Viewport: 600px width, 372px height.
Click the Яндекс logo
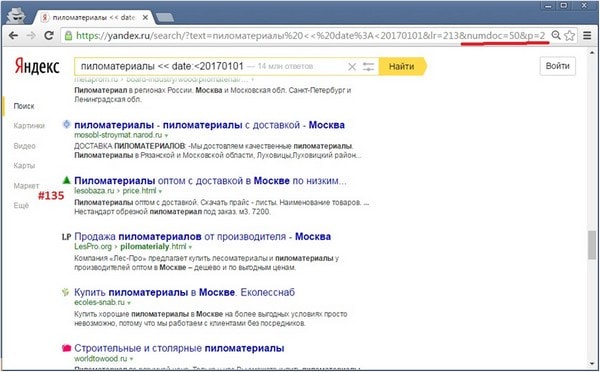(x=37, y=66)
